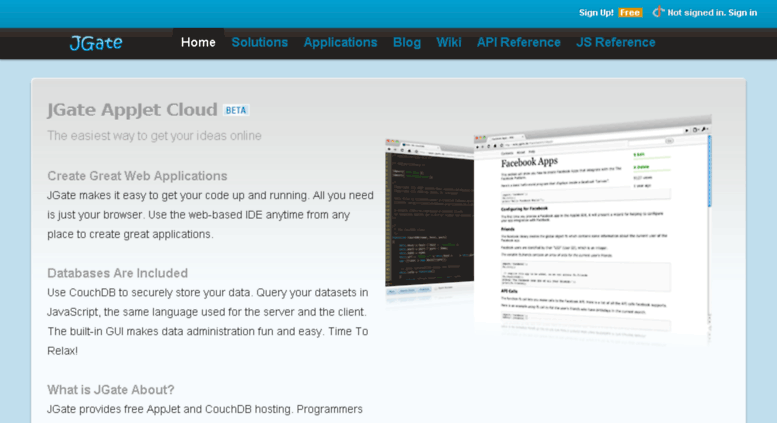Open the Applications page
The image size is (777, 423).
pos(340,43)
